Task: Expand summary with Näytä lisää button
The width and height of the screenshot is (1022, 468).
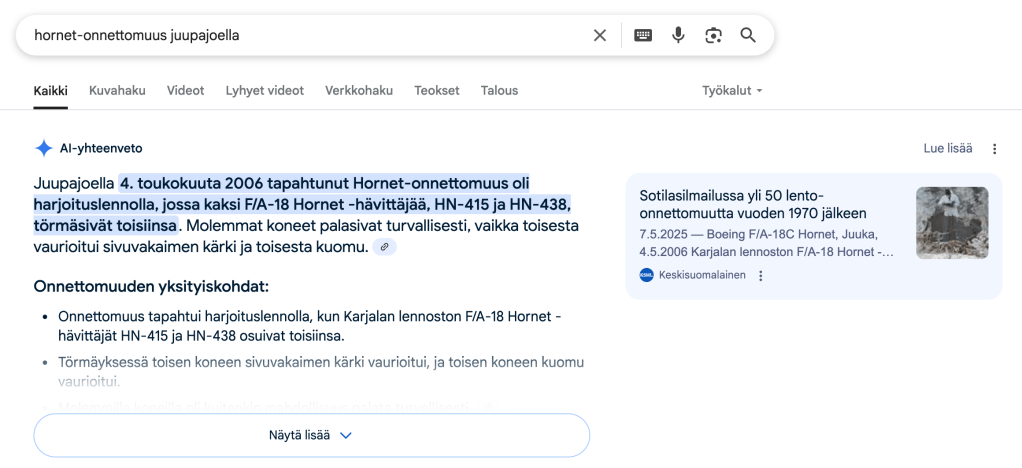Action: tap(311, 435)
